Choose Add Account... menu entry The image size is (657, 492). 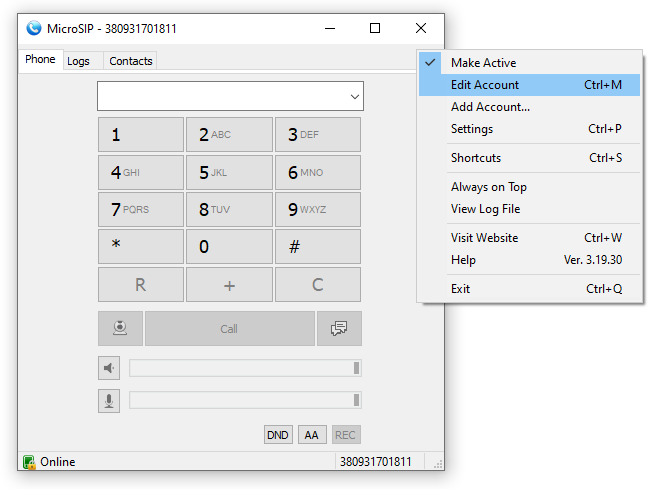[x=530, y=107]
